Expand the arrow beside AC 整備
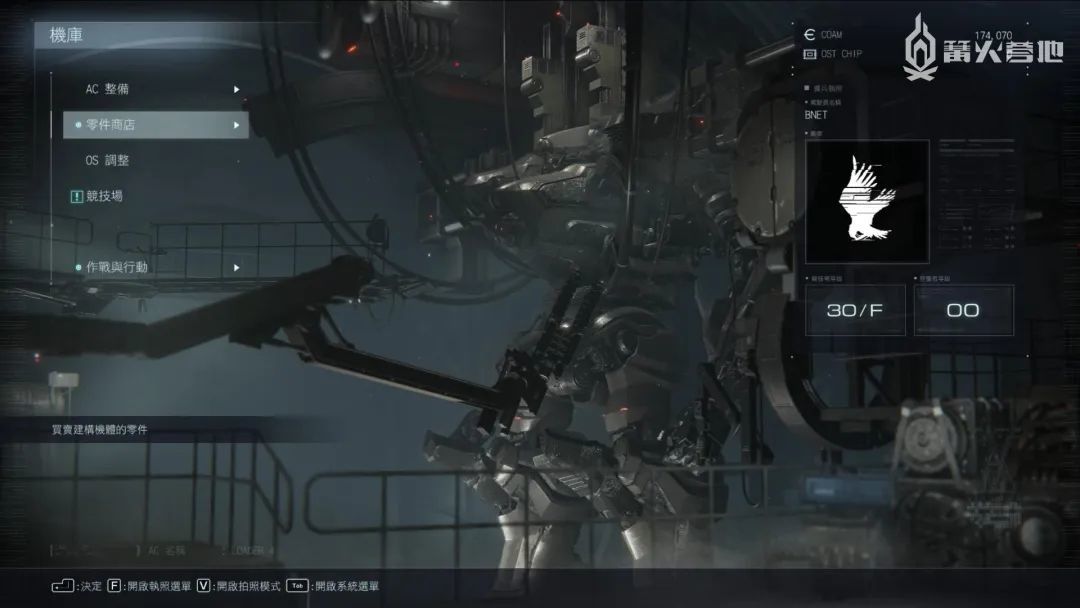 tap(236, 90)
